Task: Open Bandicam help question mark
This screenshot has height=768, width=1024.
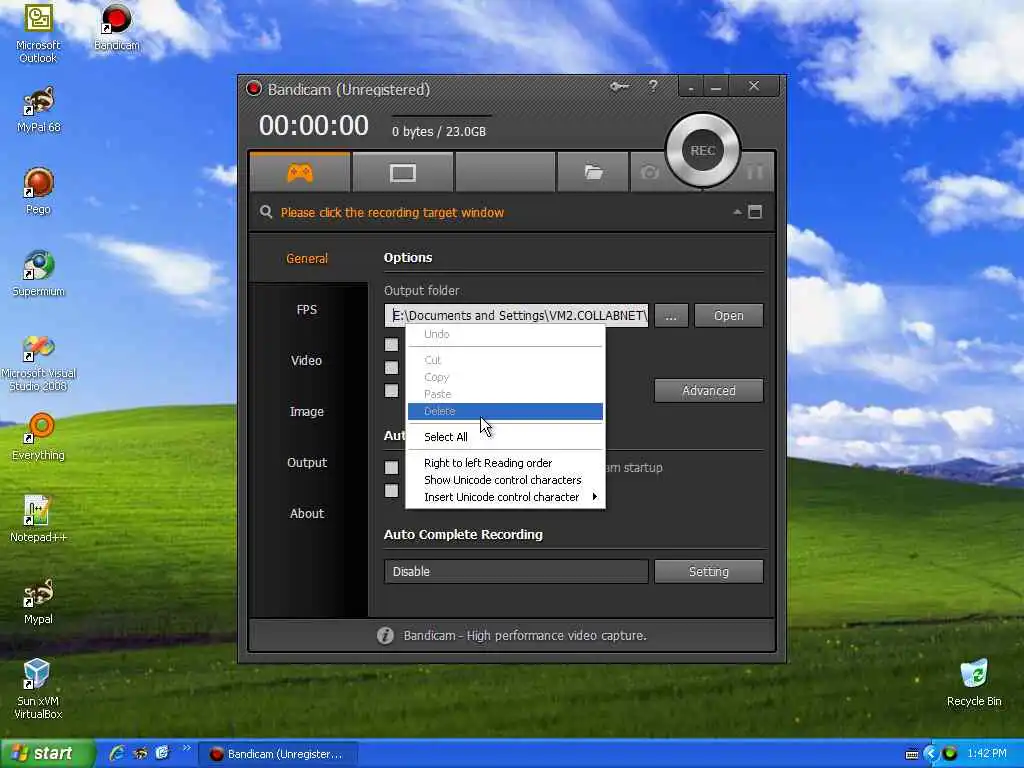Action: [x=653, y=86]
